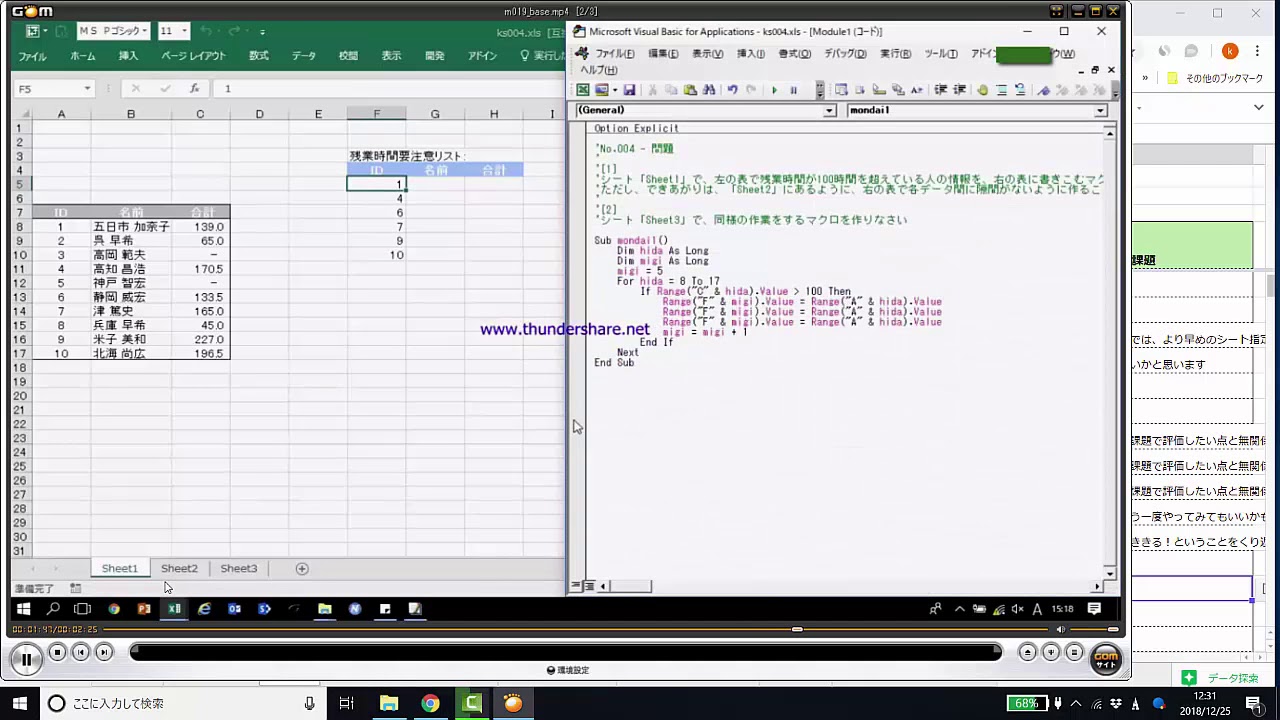Expand the mondai1 procedure dropdown

pyautogui.click(x=1100, y=111)
